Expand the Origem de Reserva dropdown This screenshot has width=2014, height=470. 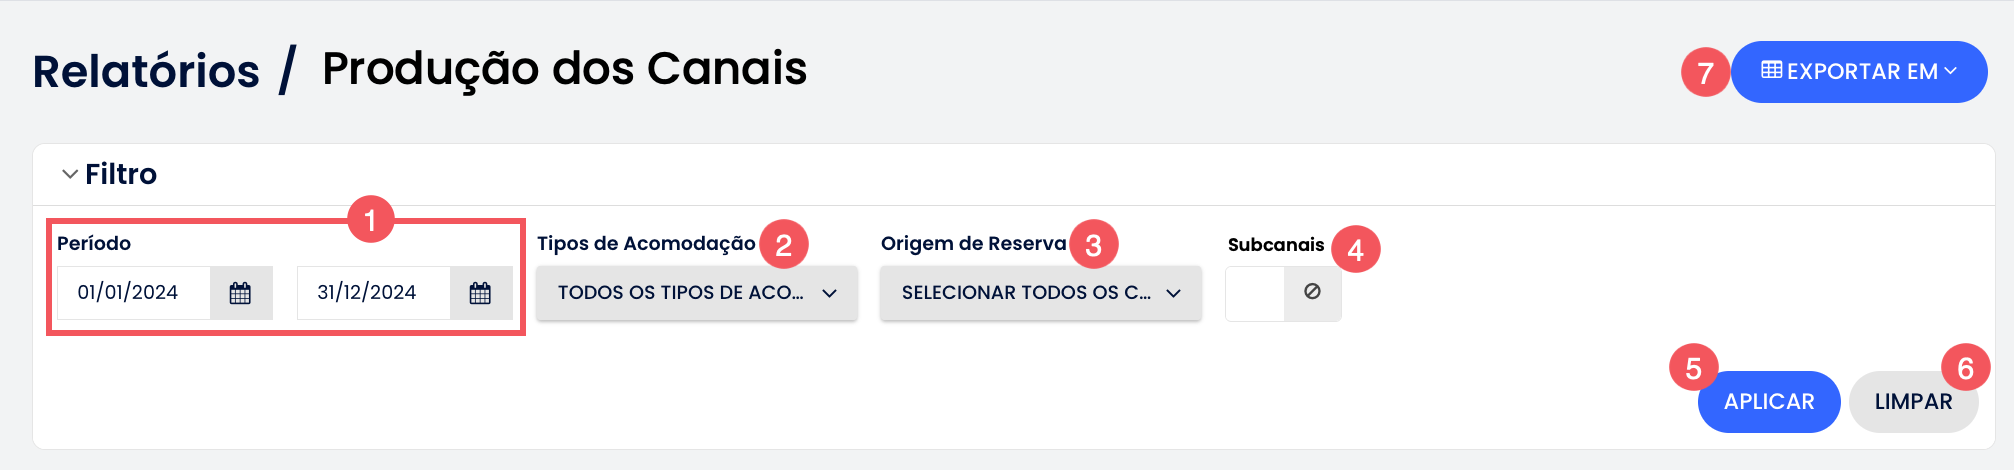(x=1040, y=293)
